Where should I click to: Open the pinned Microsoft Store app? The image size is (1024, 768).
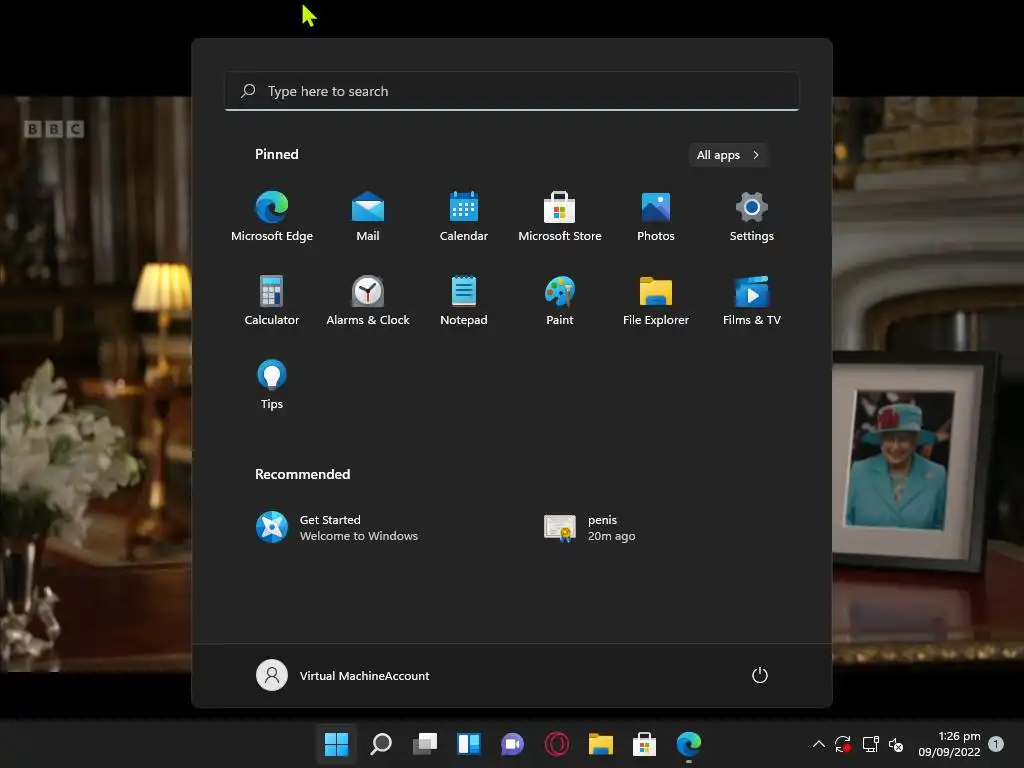point(560,216)
